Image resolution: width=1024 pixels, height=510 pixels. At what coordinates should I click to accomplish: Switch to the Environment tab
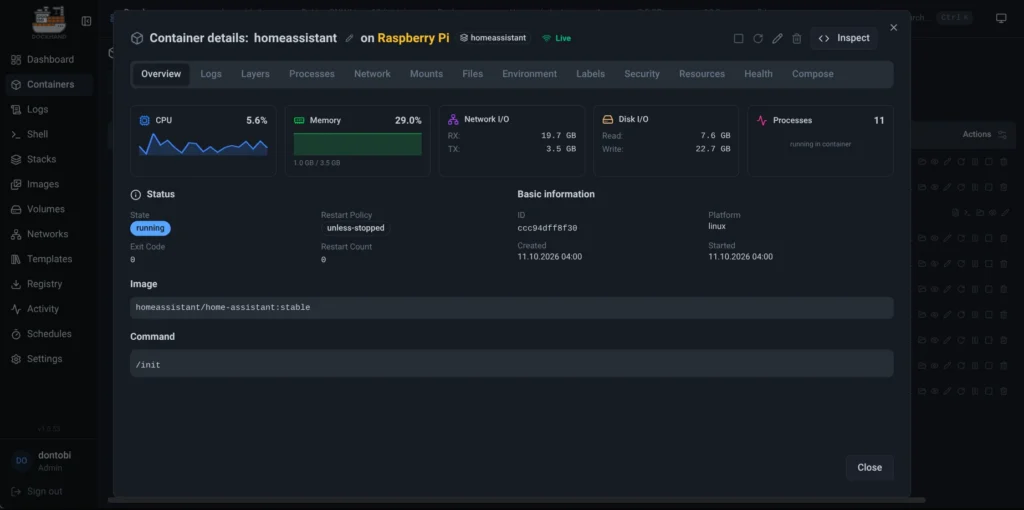[530, 74]
